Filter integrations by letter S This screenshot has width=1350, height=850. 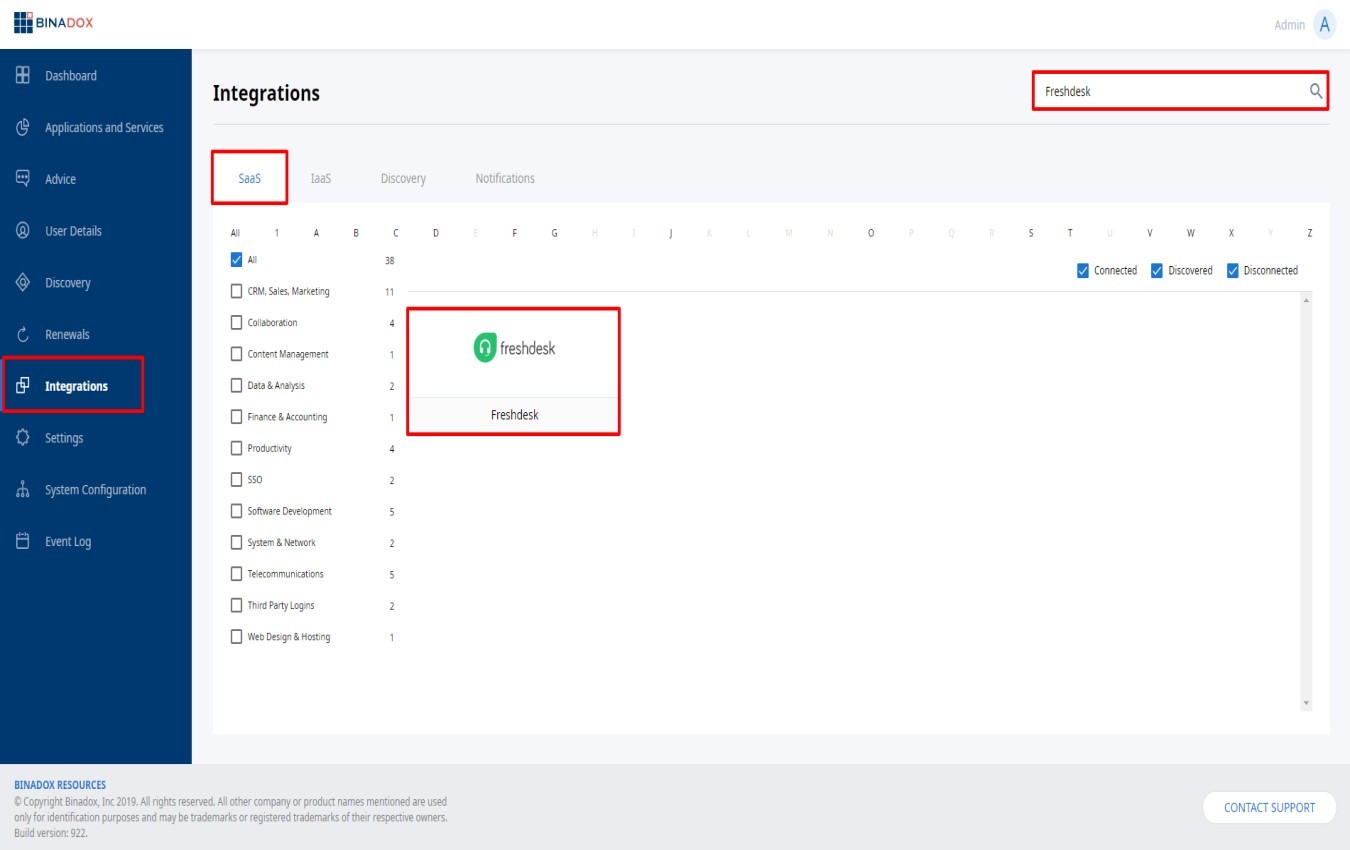(x=1031, y=233)
